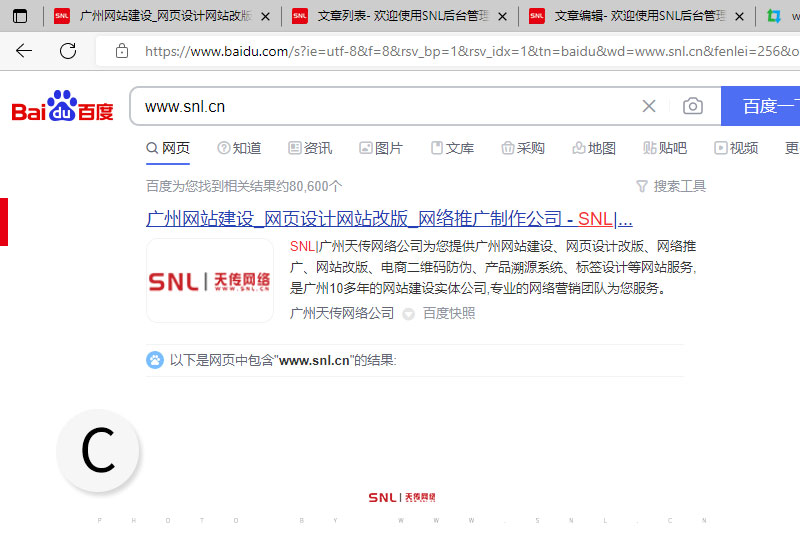Click the 广州天传网络公司 source link

pyautogui.click(x=342, y=313)
